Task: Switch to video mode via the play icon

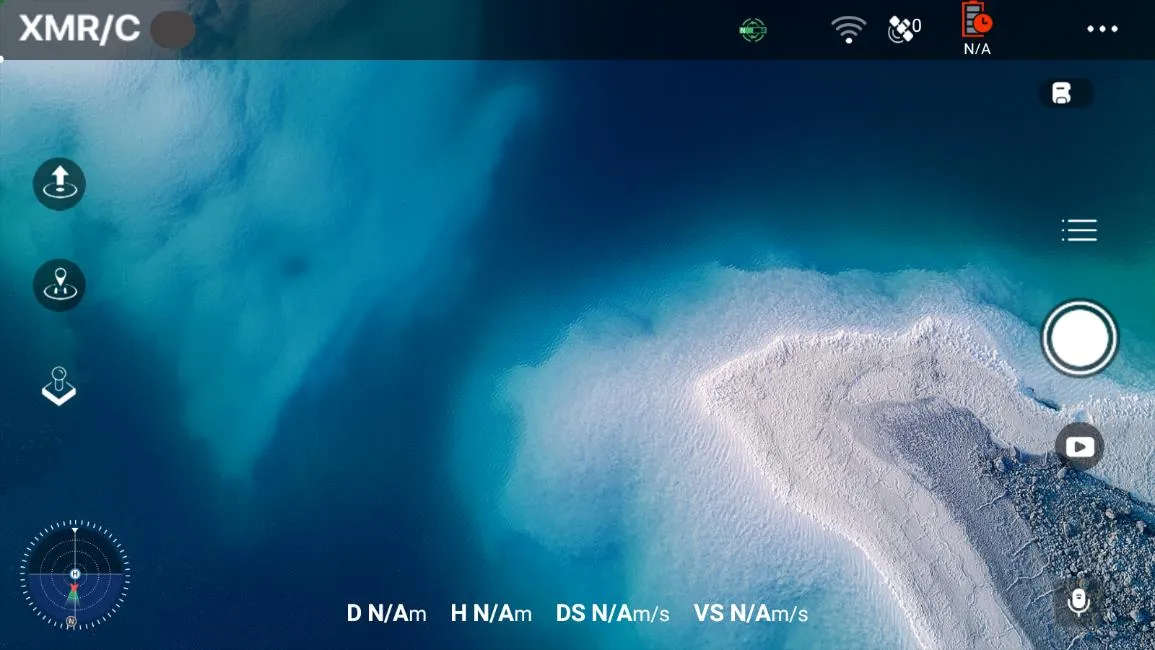Action: 1080,447
